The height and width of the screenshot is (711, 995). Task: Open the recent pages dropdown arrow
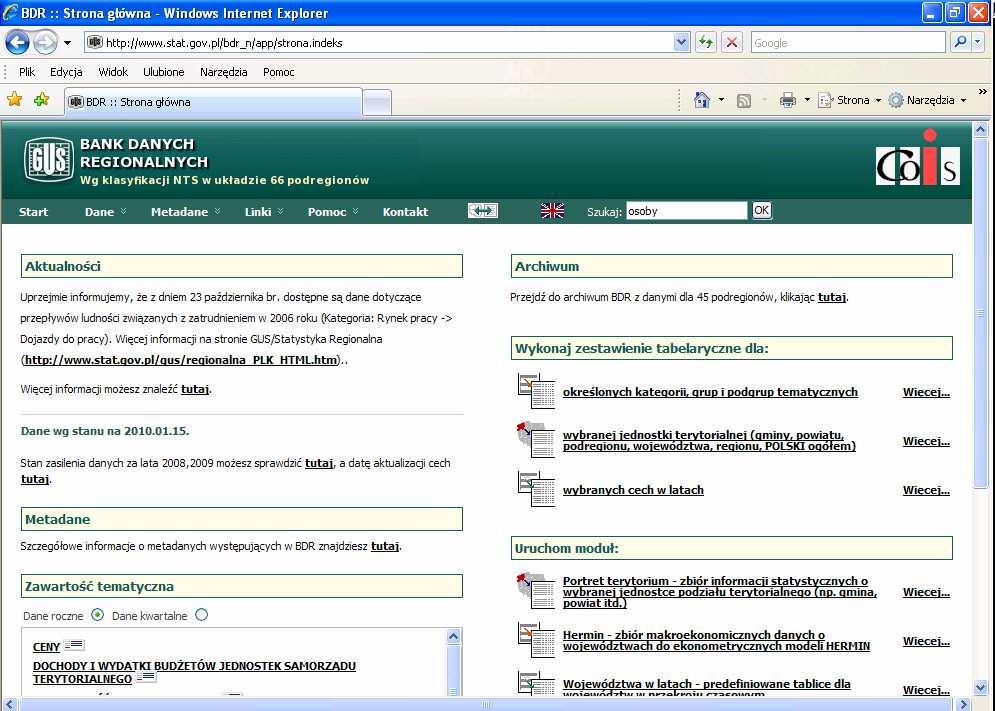67,43
